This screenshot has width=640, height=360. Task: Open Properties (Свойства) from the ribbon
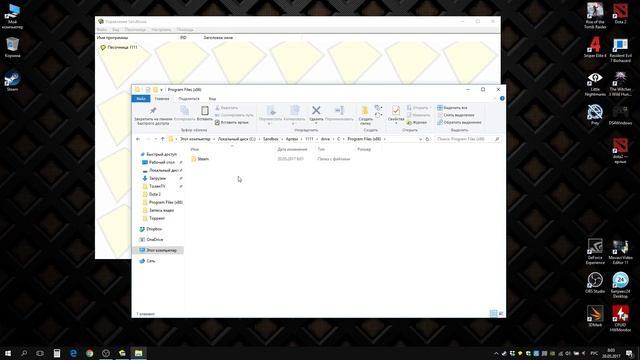point(396,113)
